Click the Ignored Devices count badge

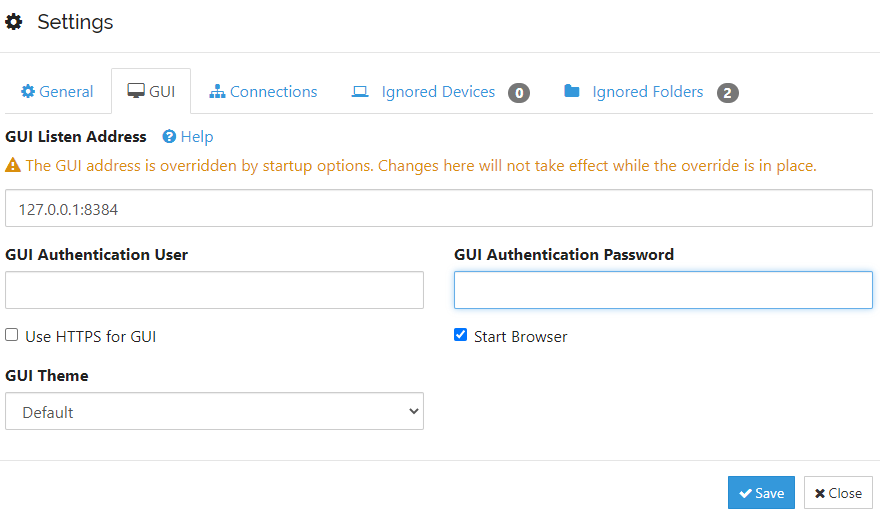(x=519, y=93)
